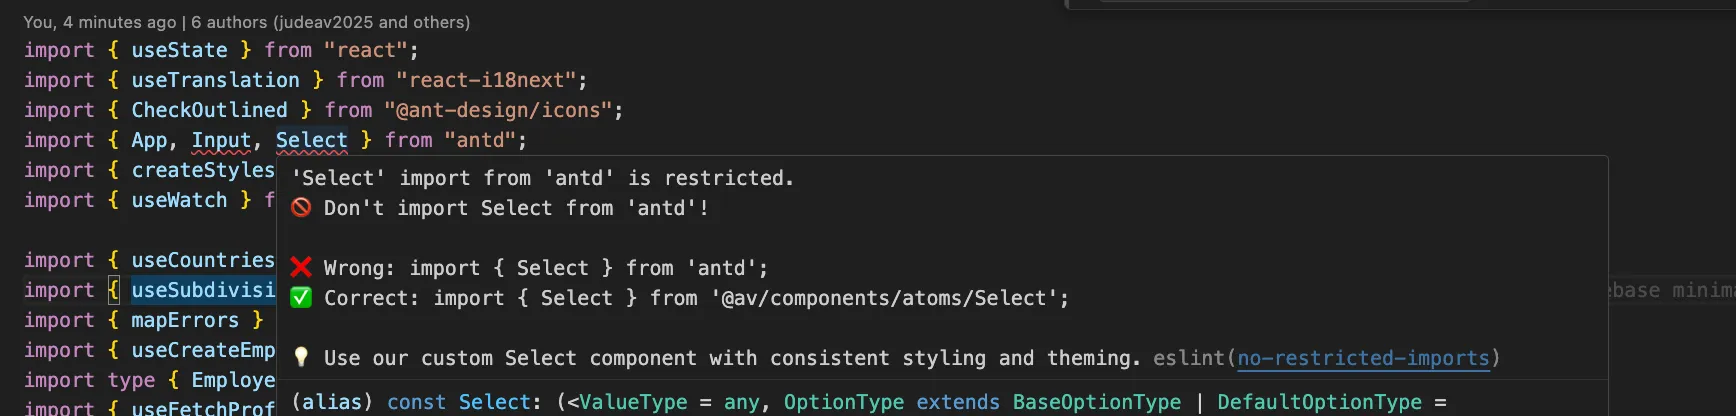This screenshot has height=416, width=1736.
Task: Click the red cross mark next to Wrong
Action: point(301,268)
